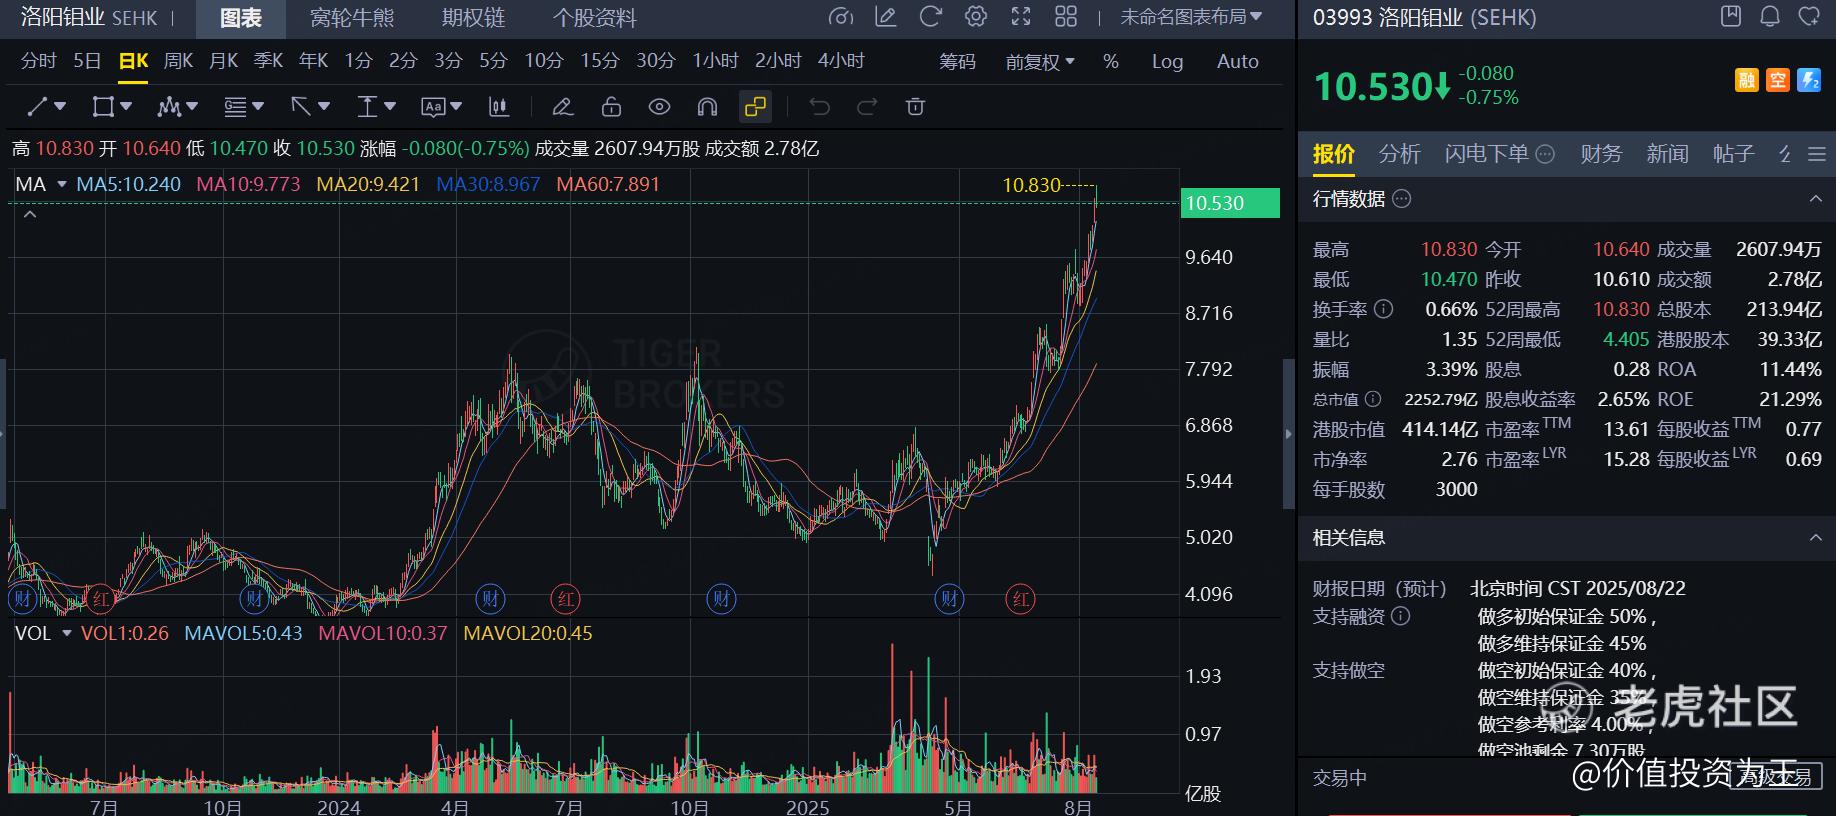Collapse the 行情数据 section
1836x816 pixels.
pyautogui.click(x=1815, y=199)
